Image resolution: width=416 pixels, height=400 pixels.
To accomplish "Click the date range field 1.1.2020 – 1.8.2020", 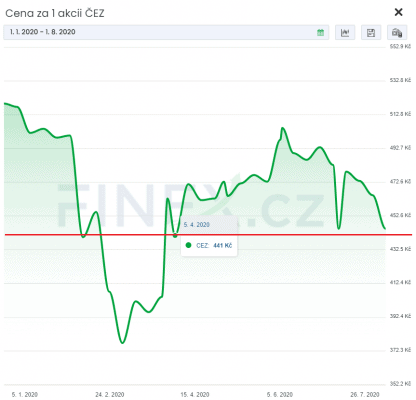I will pyautogui.click(x=166, y=32).
